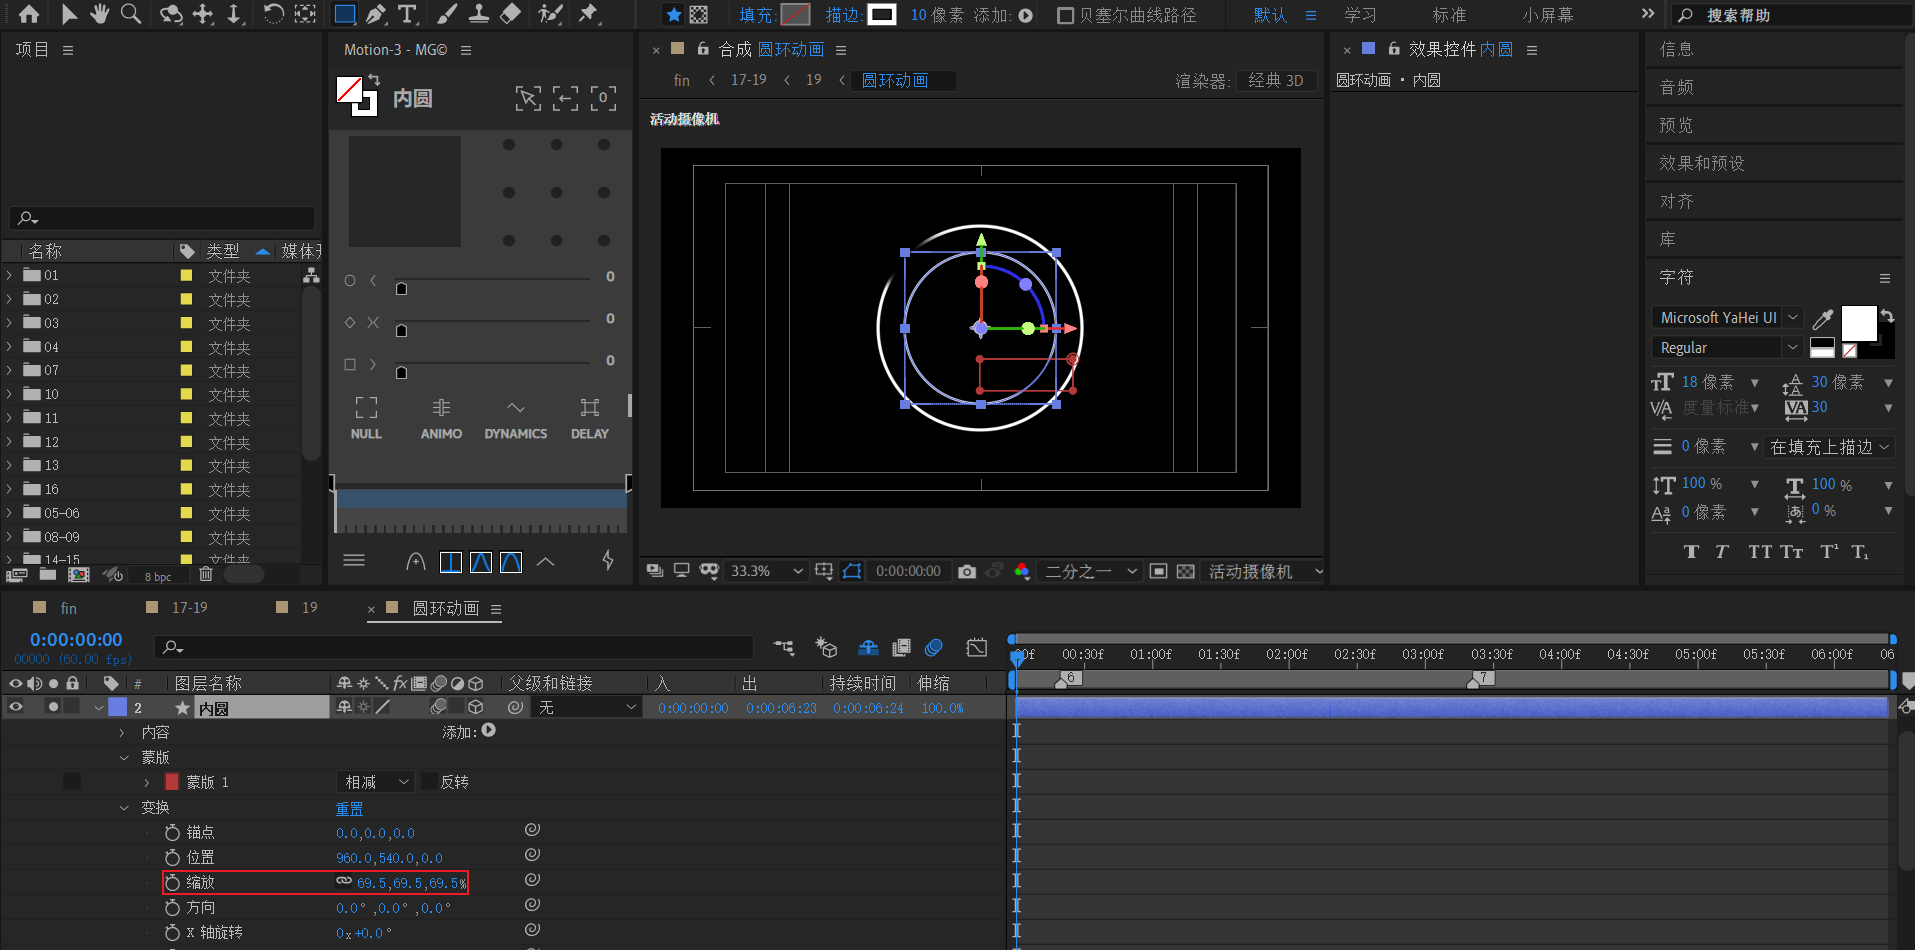The width and height of the screenshot is (1915, 950).
Task: Select the Puppet Pin tool
Action: pos(588,14)
